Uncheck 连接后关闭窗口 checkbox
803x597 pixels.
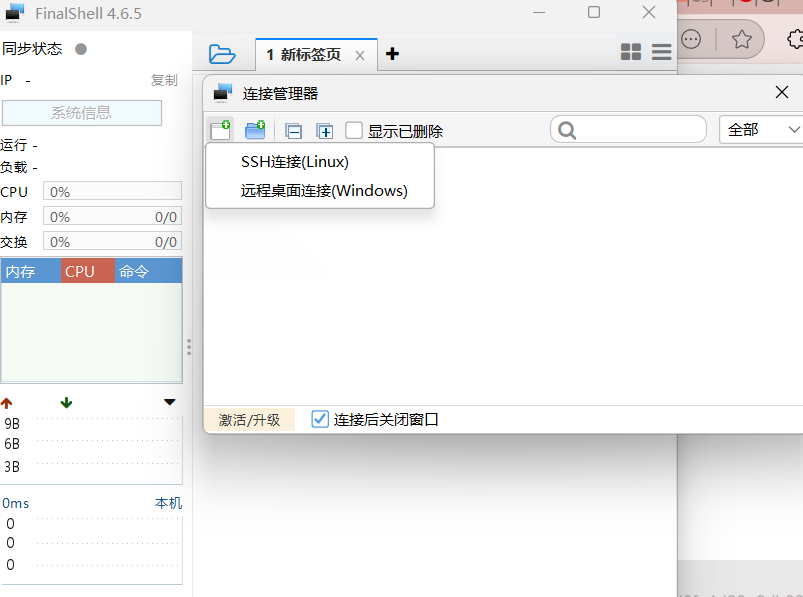pyautogui.click(x=320, y=419)
